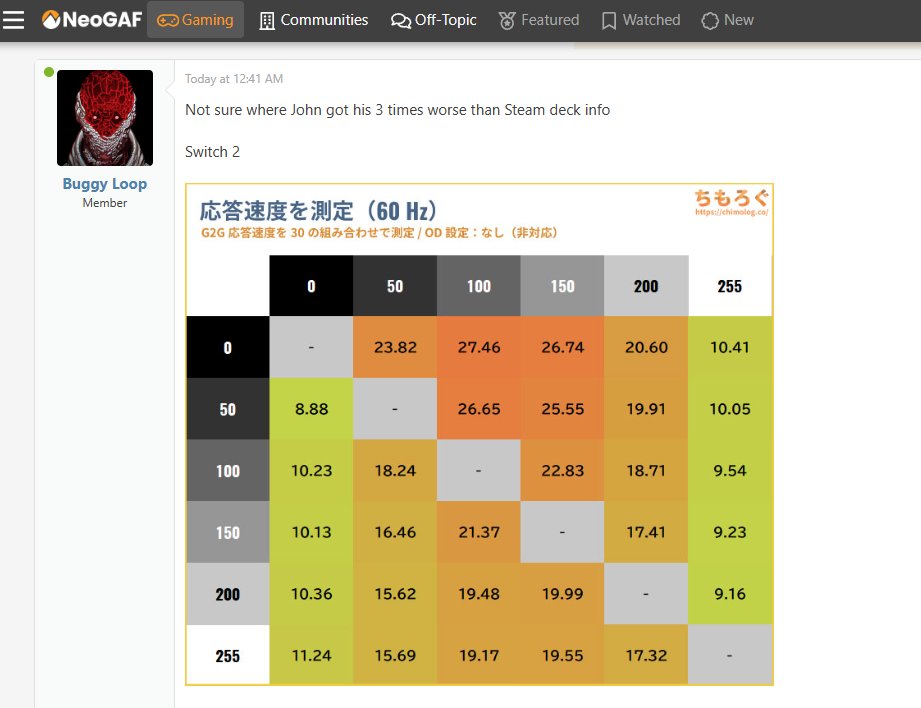Click the 22.83 table cell
The image size is (921, 708).
[563, 471]
